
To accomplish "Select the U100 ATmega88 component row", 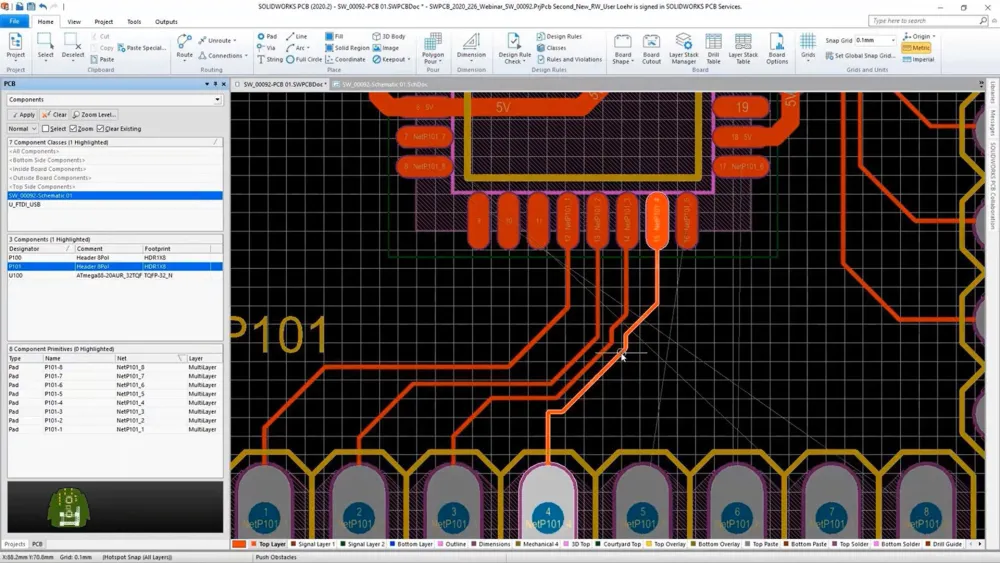I will click(x=115, y=275).
